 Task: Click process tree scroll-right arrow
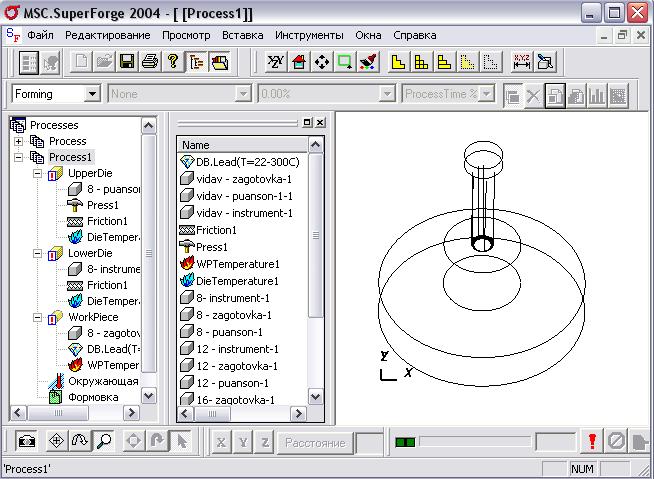coord(131,413)
